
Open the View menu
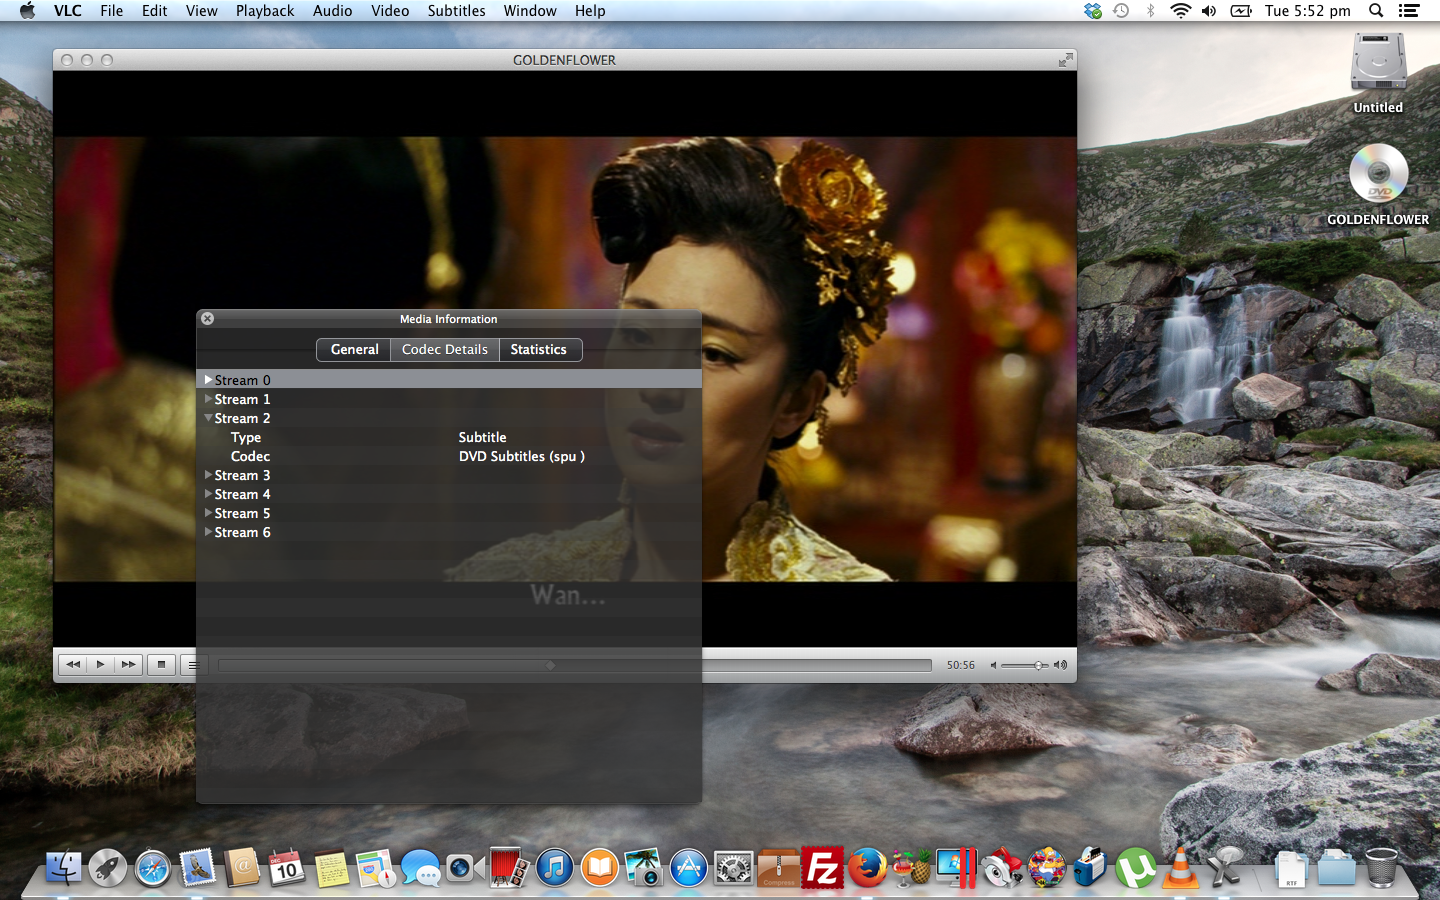(201, 11)
